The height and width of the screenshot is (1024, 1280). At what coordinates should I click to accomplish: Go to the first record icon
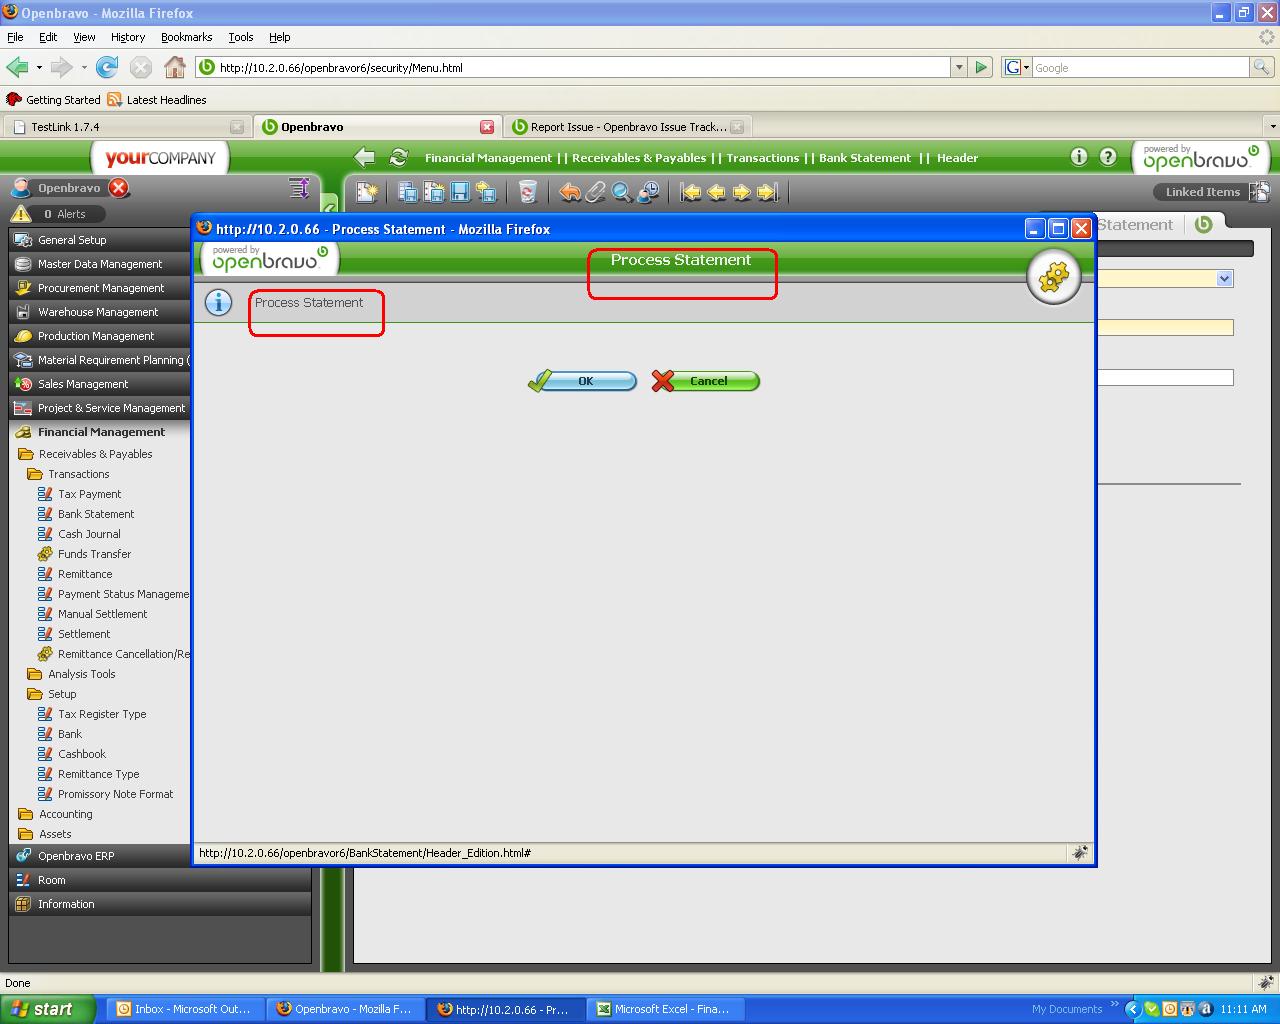pyautogui.click(x=690, y=192)
